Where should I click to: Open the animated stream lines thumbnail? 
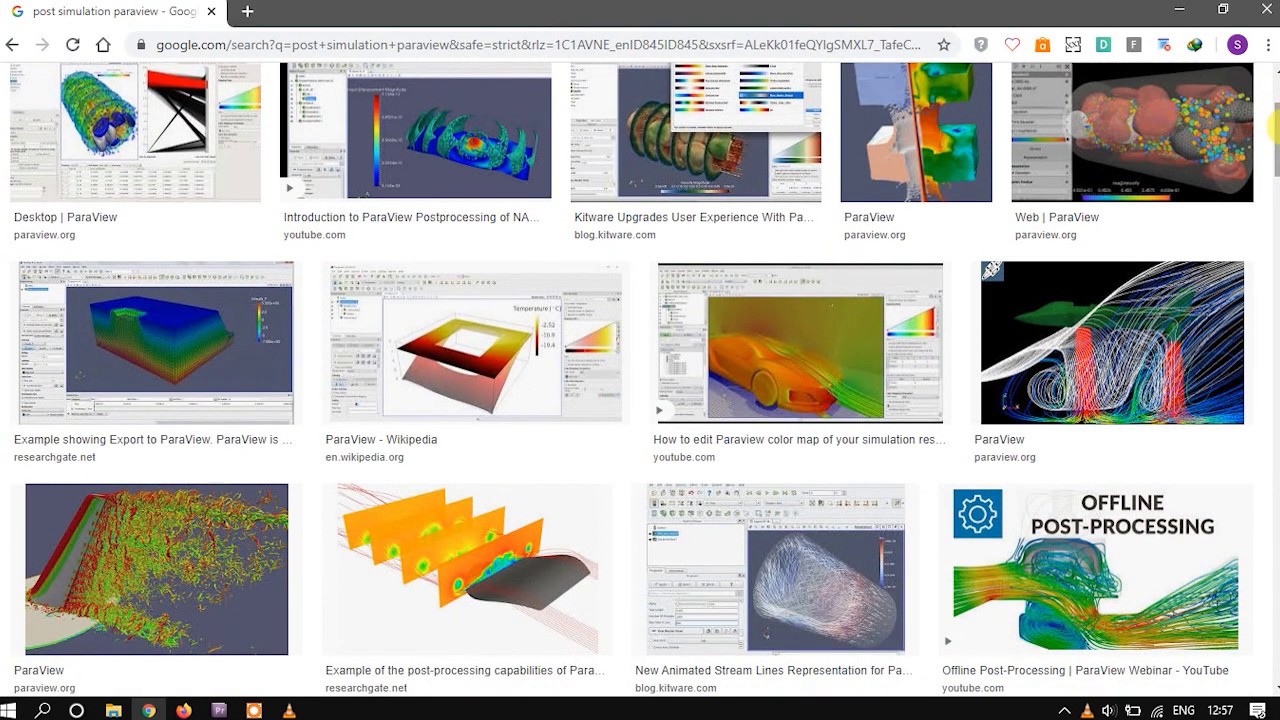point(775,570)
